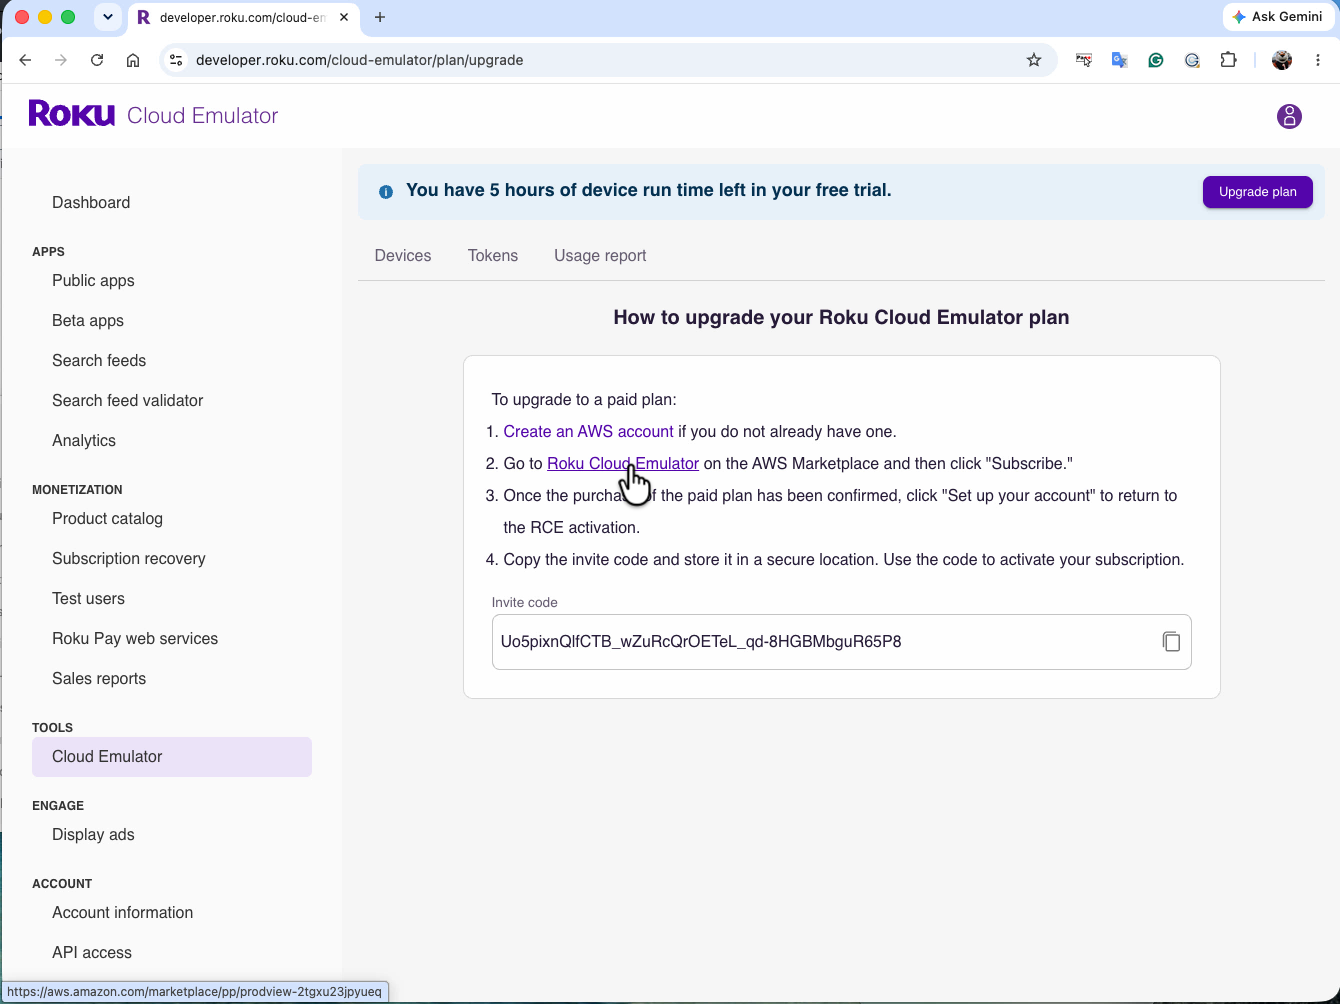Screen dimensions: 1340x1004
Task: Open Roku Pay web services
Action: 135,639
